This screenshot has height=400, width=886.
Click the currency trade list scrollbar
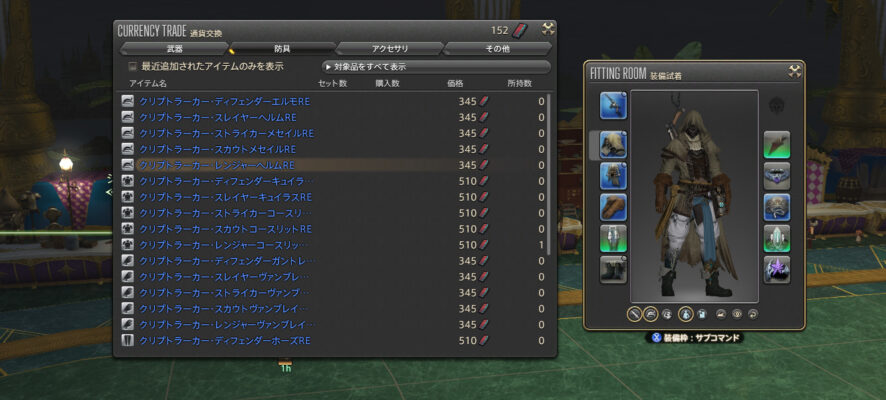click(x=550, y=220)
